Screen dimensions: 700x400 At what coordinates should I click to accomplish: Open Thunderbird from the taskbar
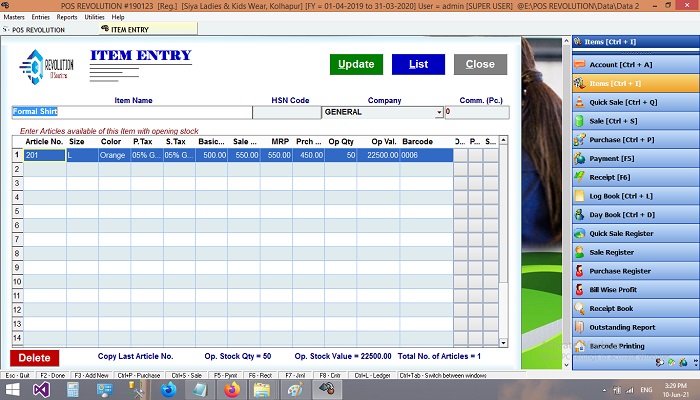pyautogui.click(x=168, y=390)
